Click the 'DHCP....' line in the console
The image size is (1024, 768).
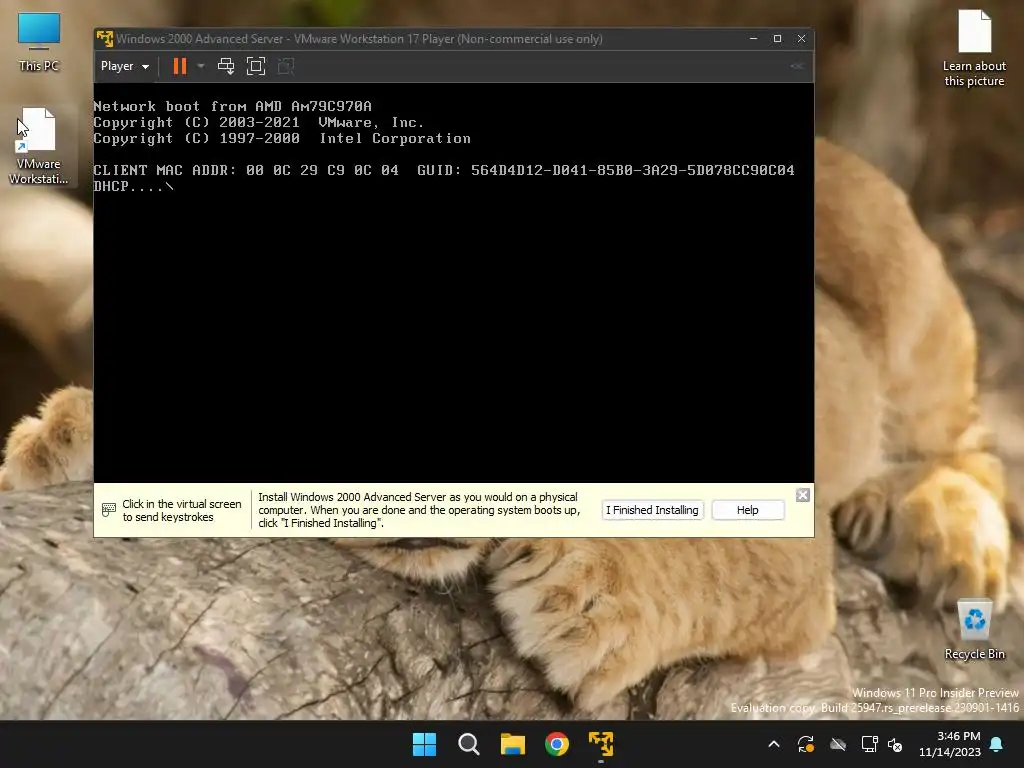point(134,187)
